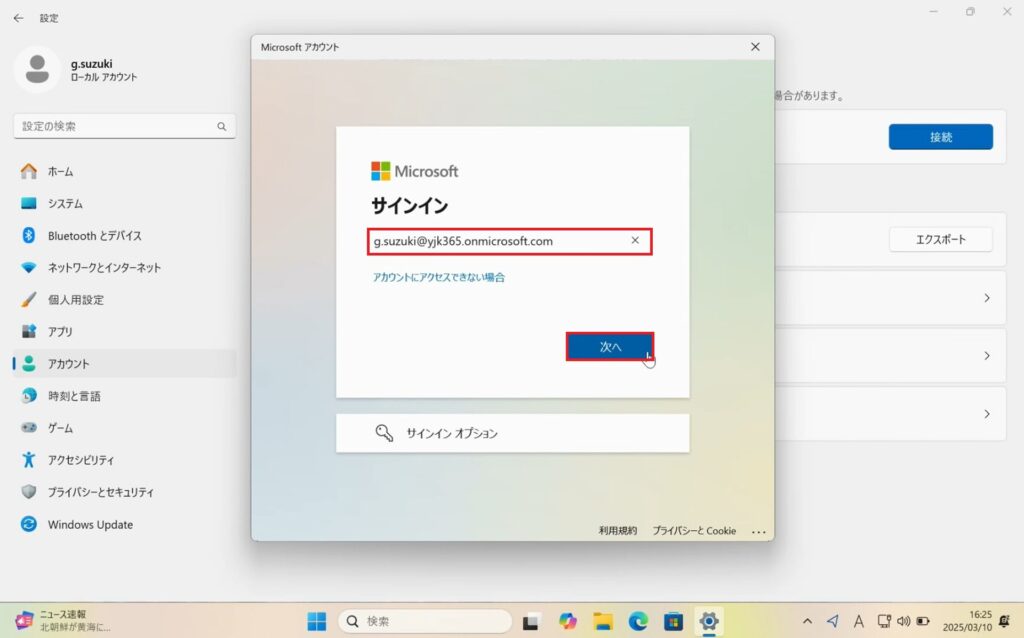The height and width of the screenshot is (638, 1024).
Task: Open Microsoft Store from the taskbar
Action: coord(673,621)
